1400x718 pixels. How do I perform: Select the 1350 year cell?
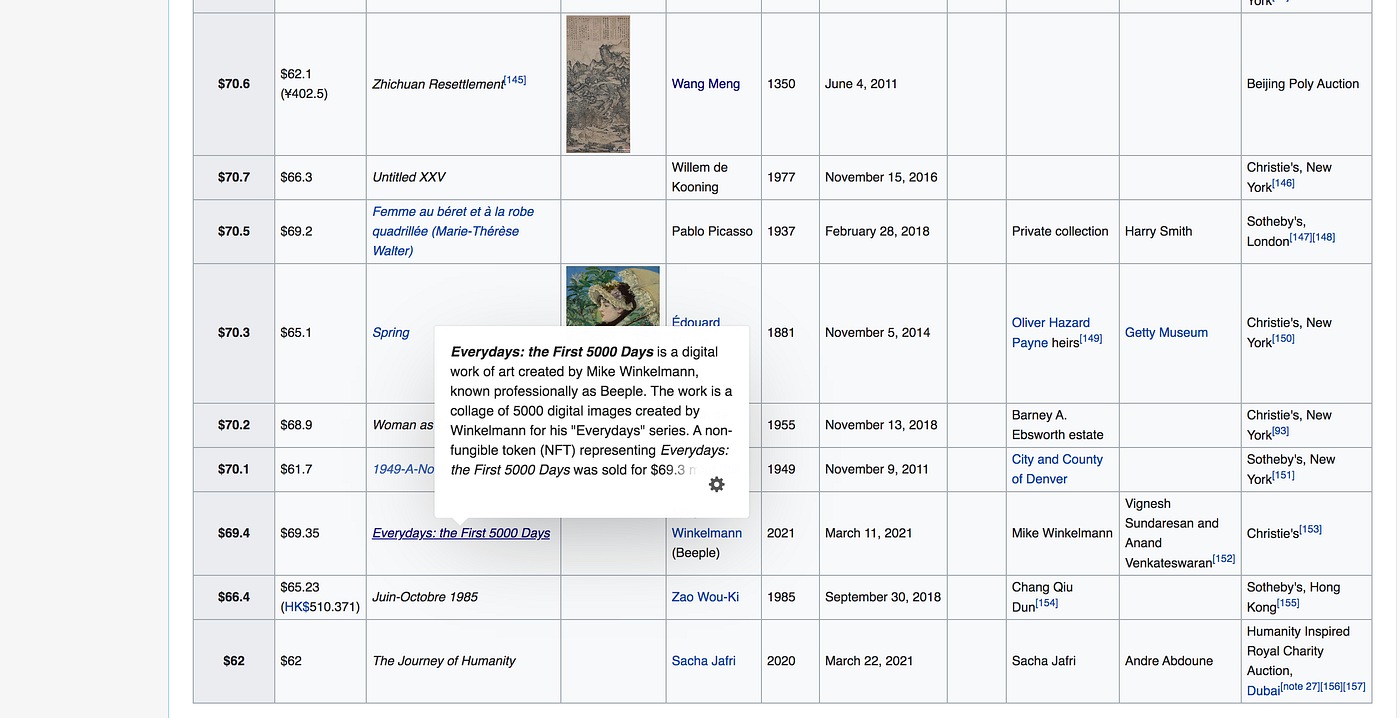pos(790,84)
